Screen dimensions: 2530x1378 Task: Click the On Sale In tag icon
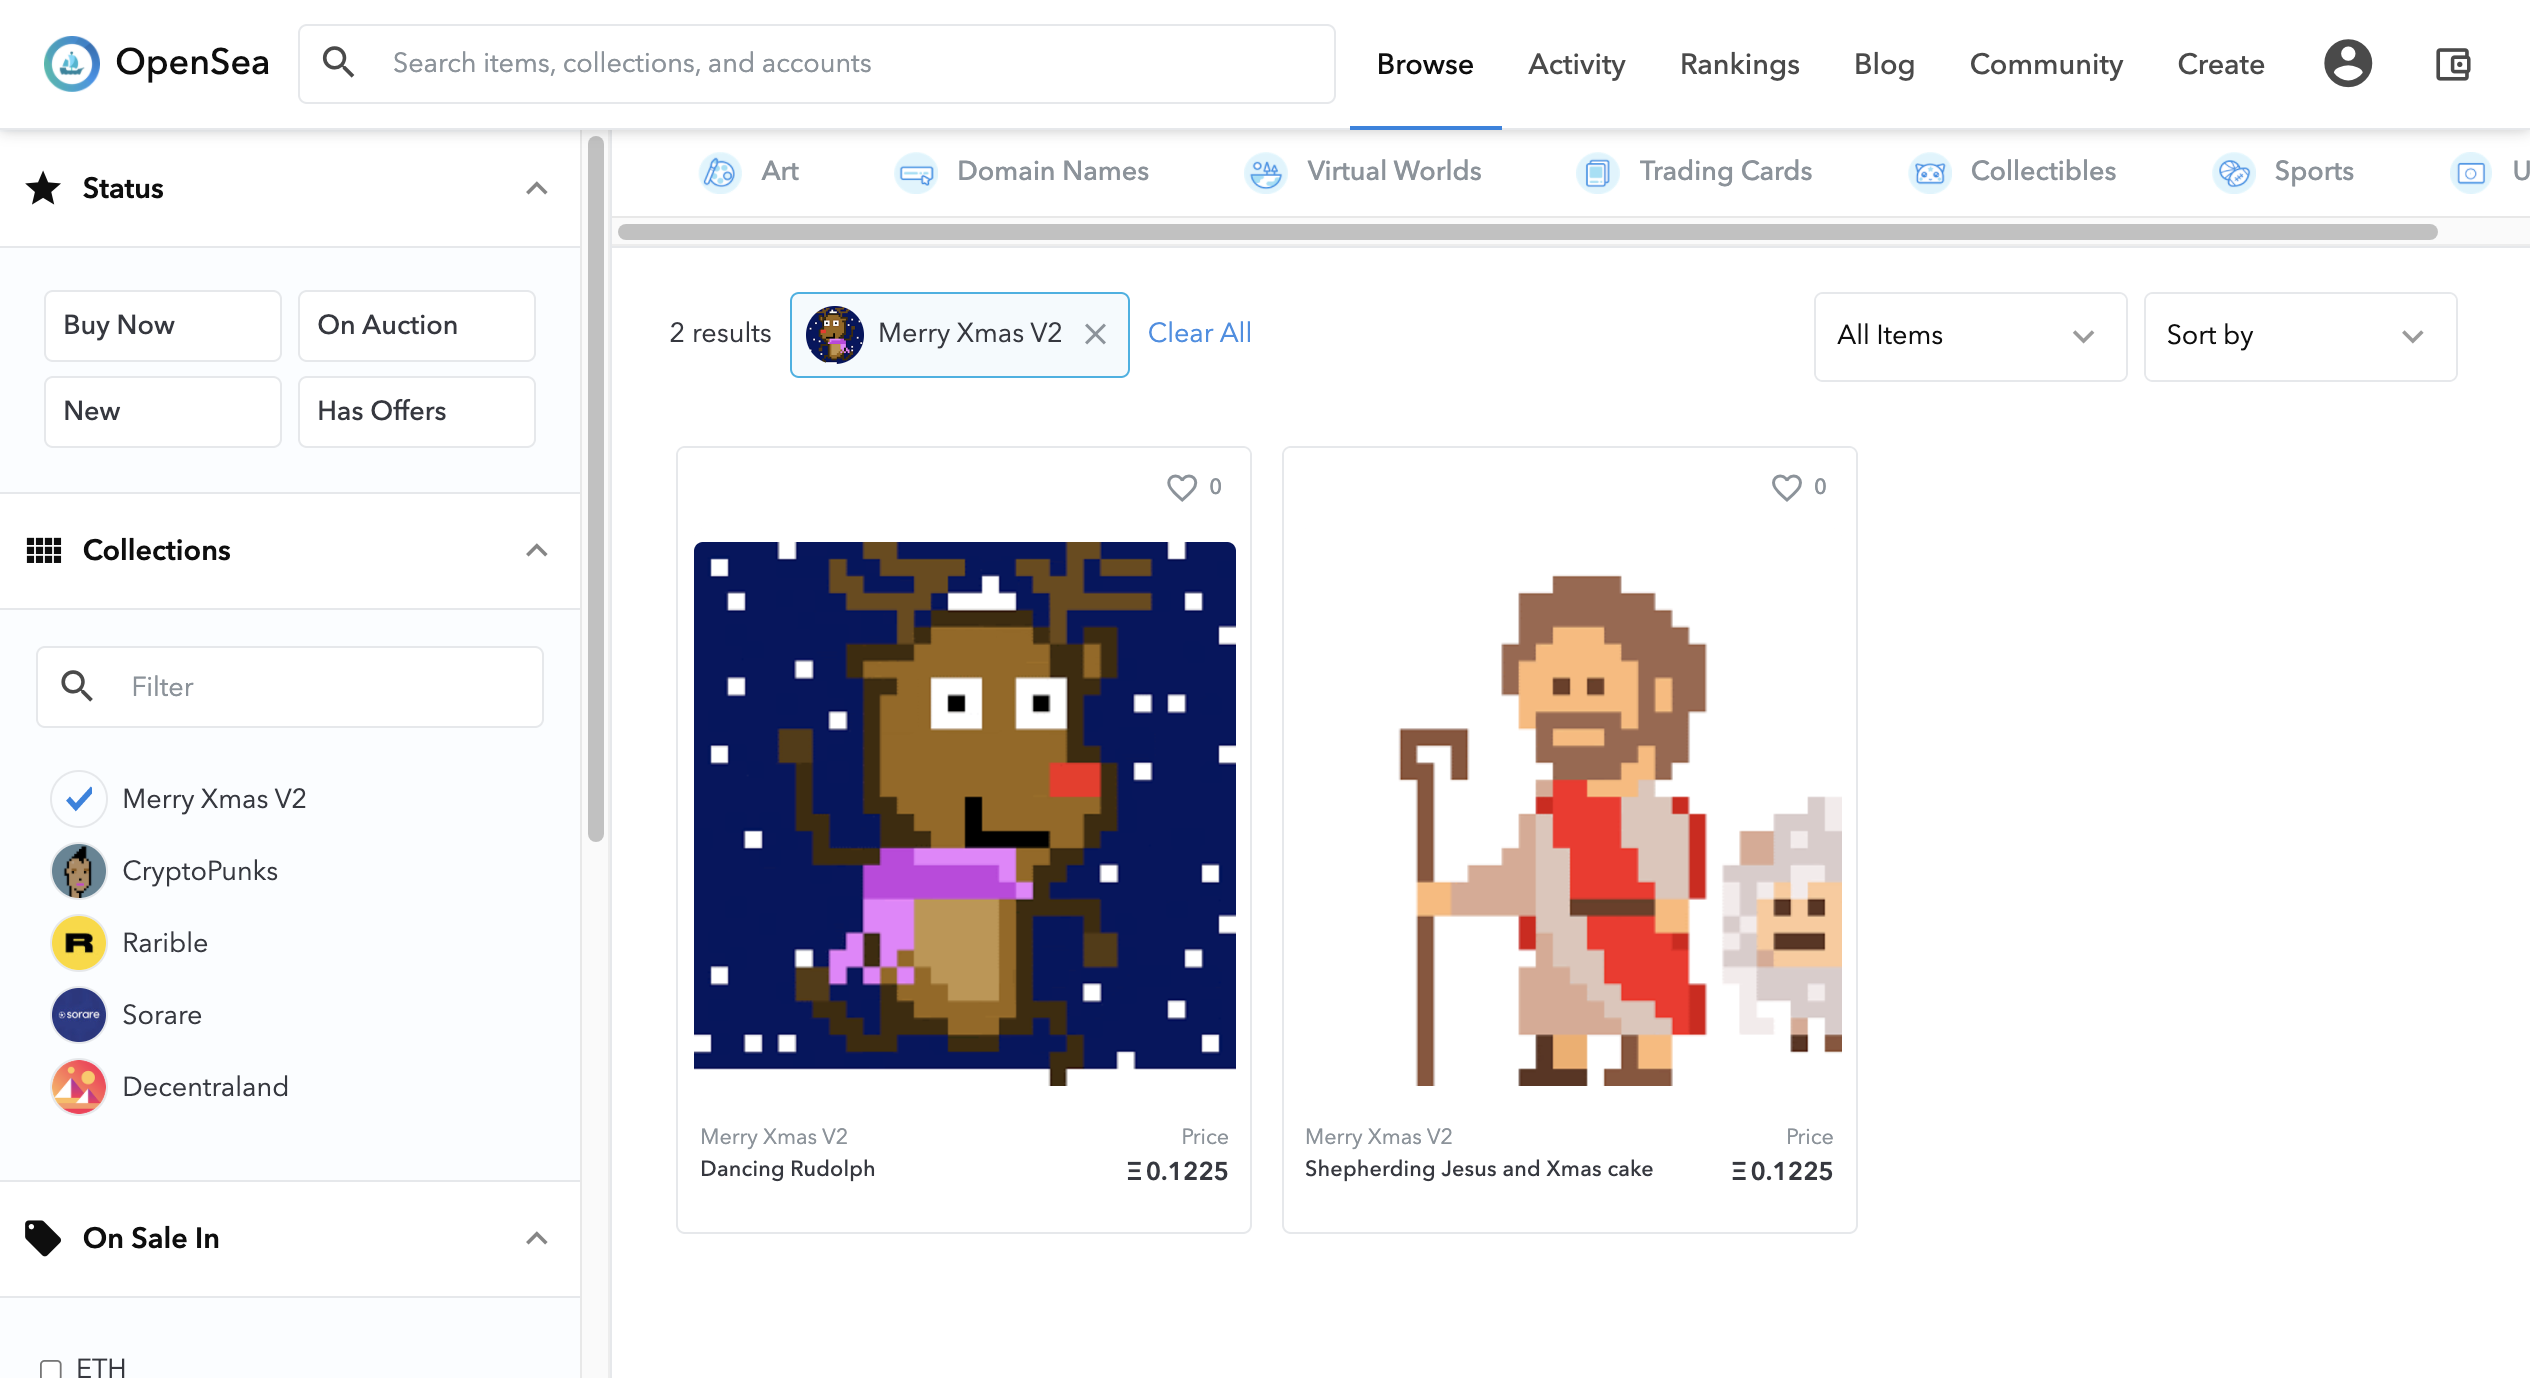[x=43, y=1238]
